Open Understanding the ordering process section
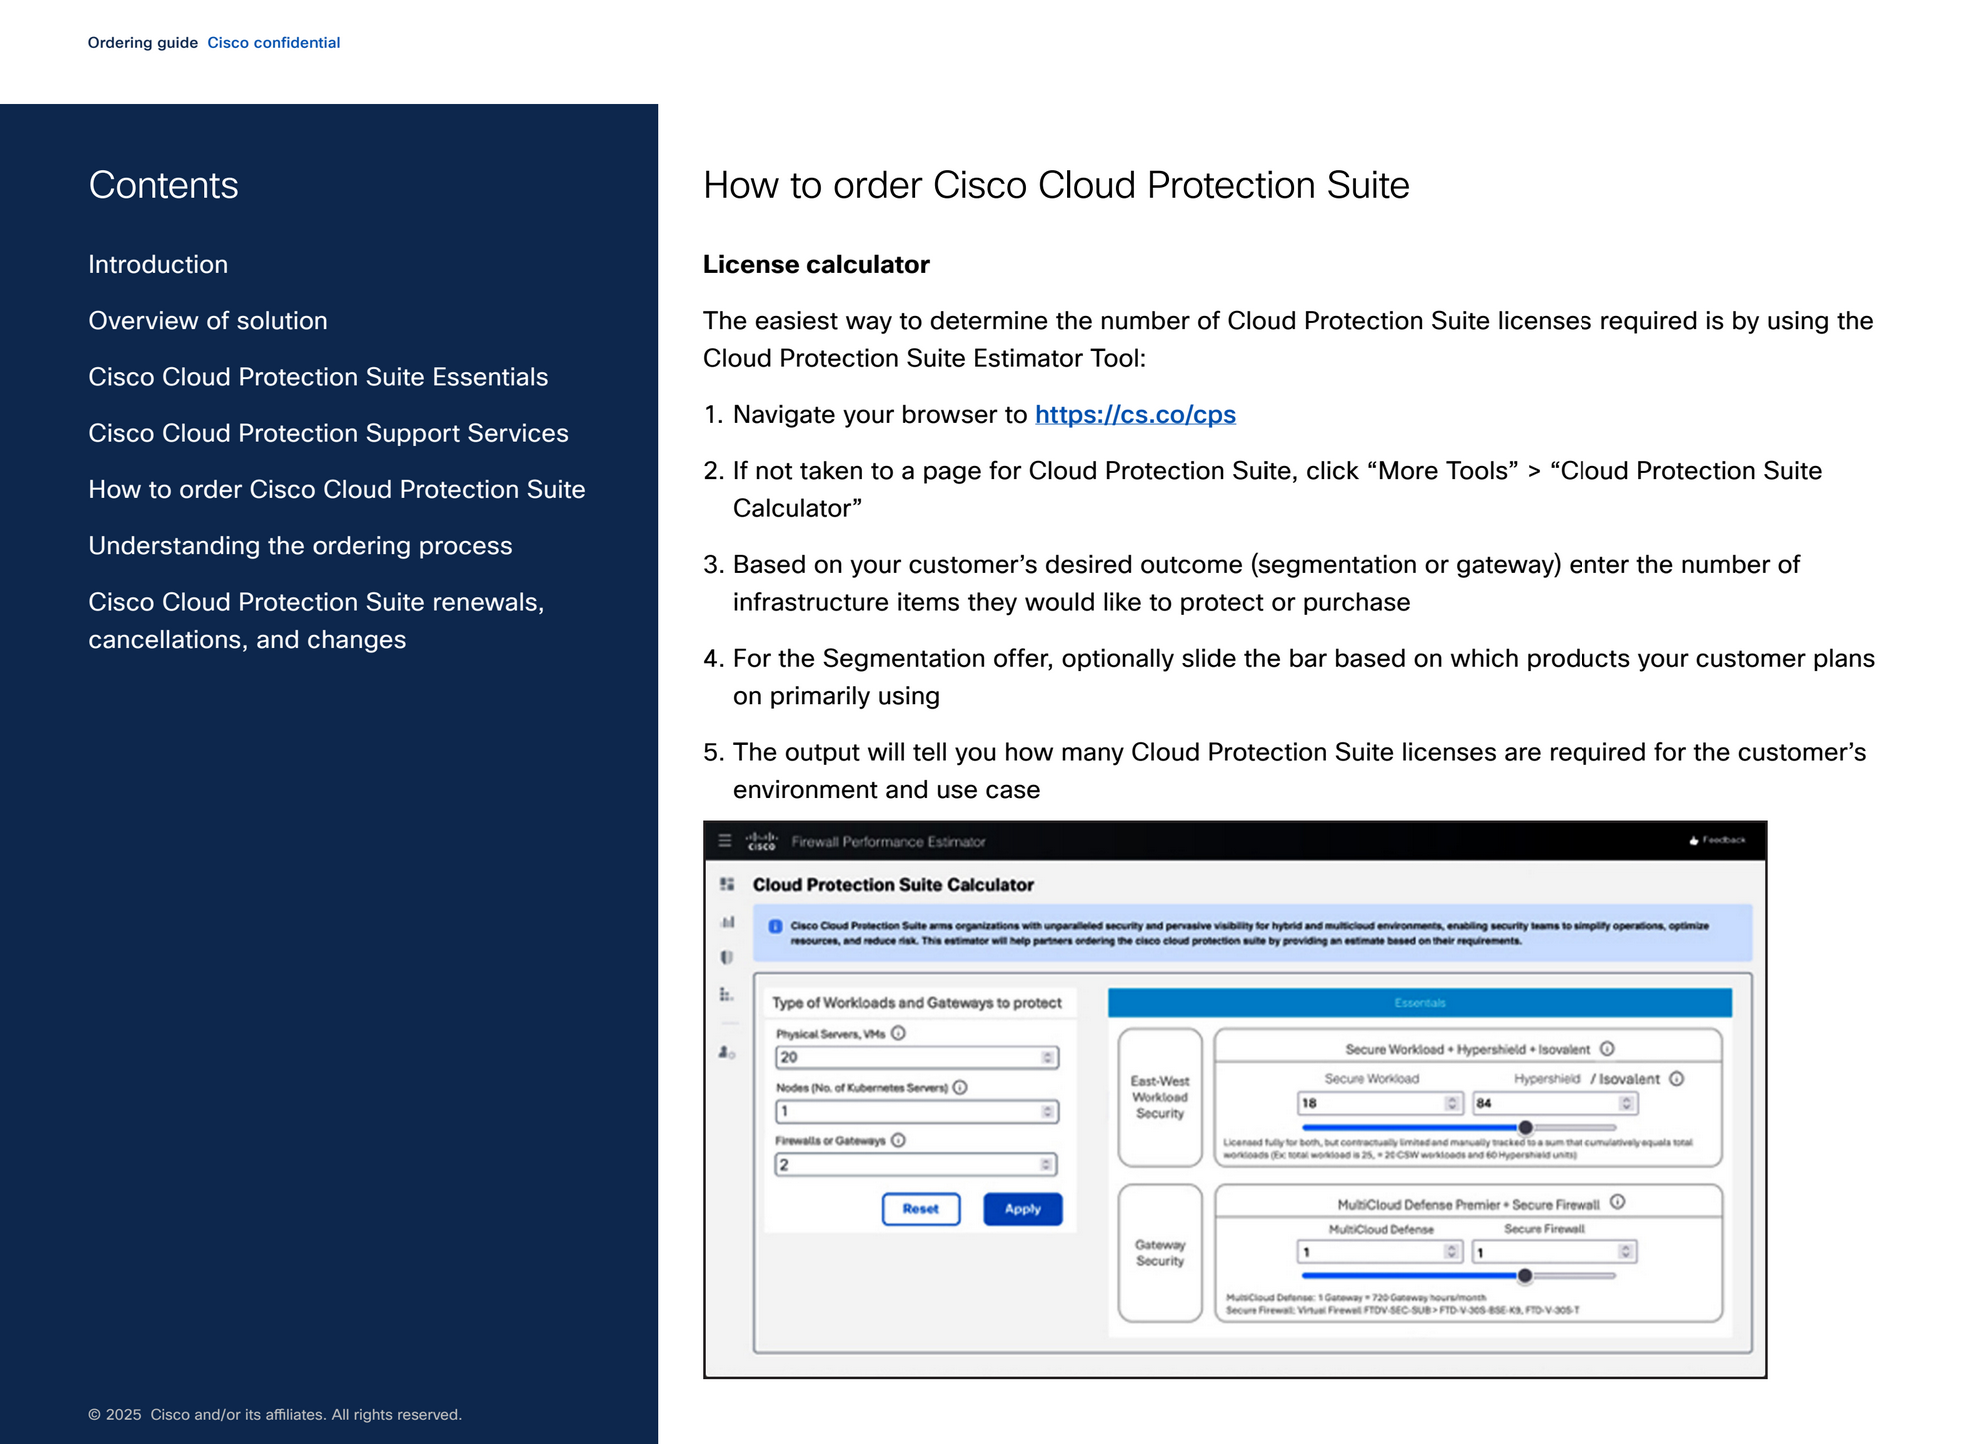 (300, 546)
